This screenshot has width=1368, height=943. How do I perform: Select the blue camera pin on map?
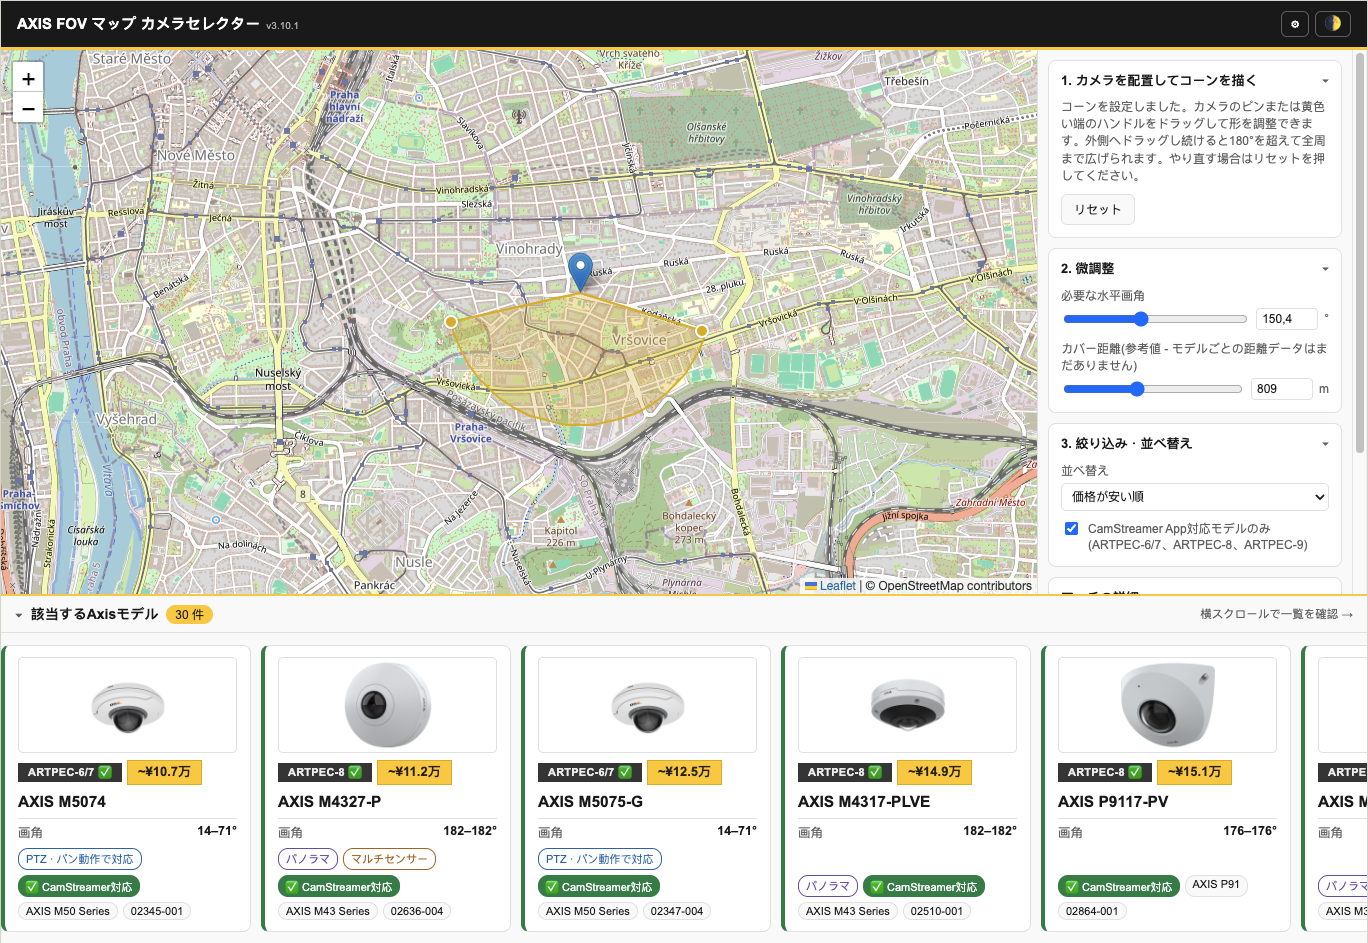(x=580, y=272)
